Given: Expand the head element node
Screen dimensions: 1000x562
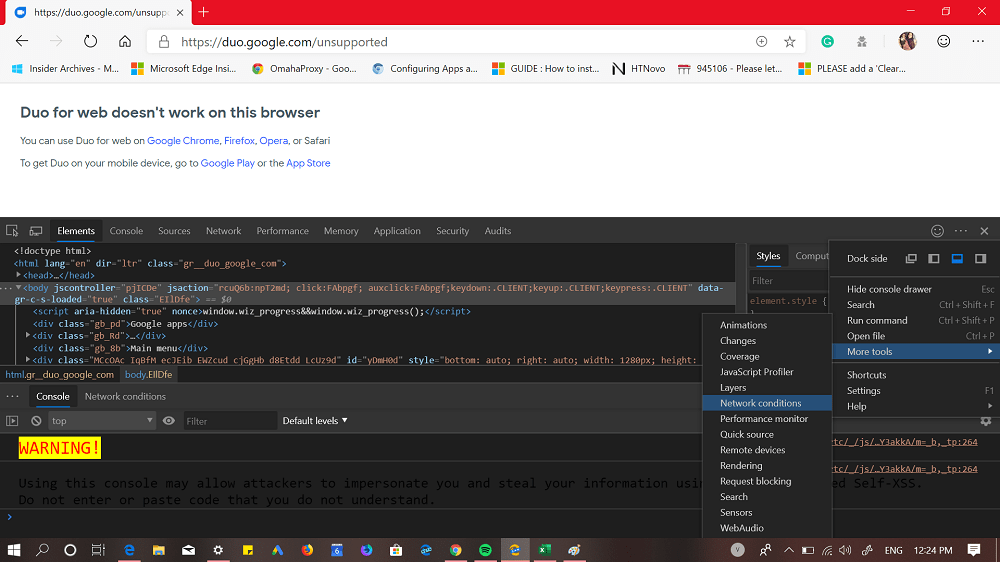Looking at the screenshot, I should (x=18, y=275).
